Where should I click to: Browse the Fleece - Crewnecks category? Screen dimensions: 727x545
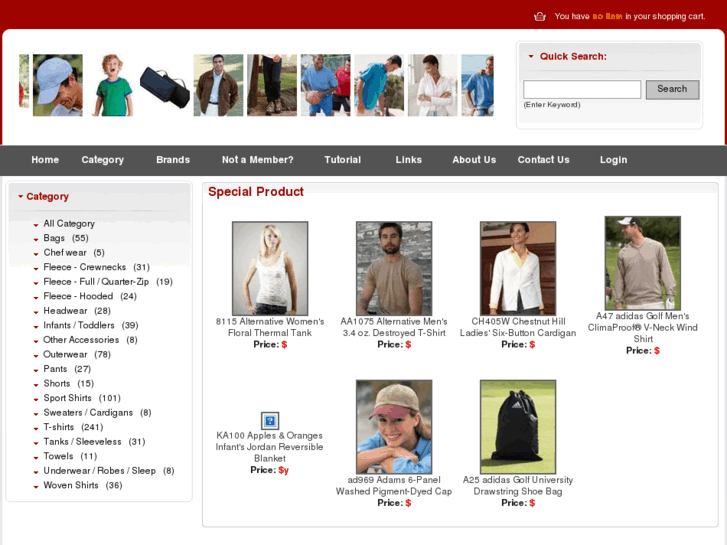pyautogui.click(x=96, y=267)
